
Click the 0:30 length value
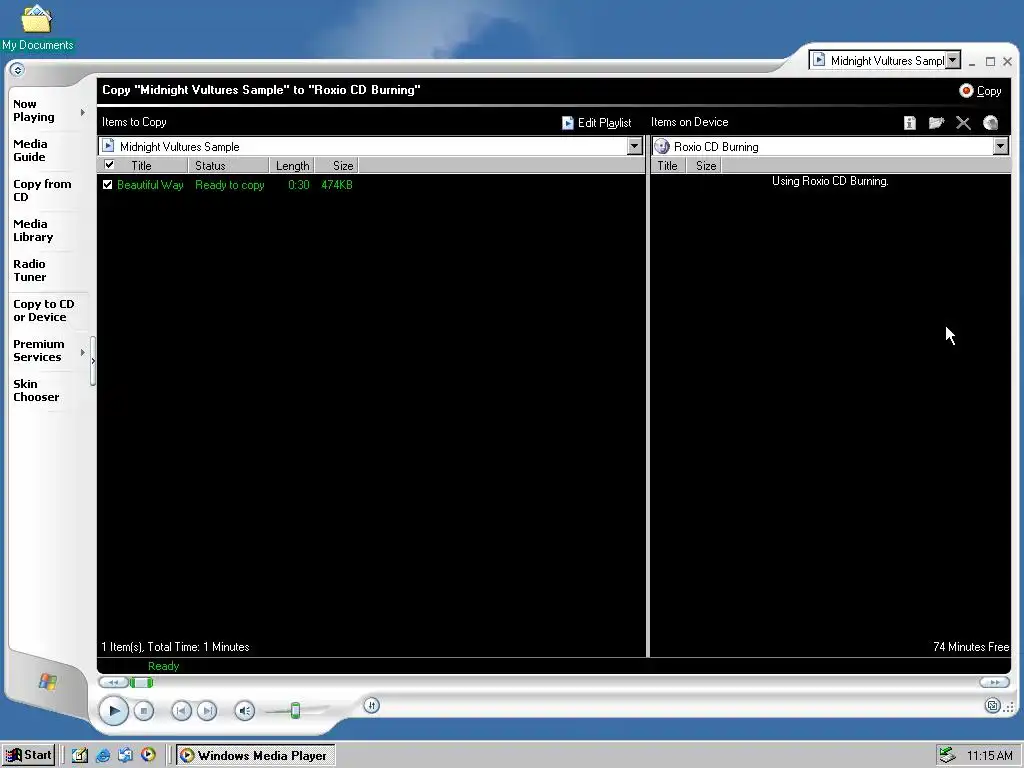point(298,185)
